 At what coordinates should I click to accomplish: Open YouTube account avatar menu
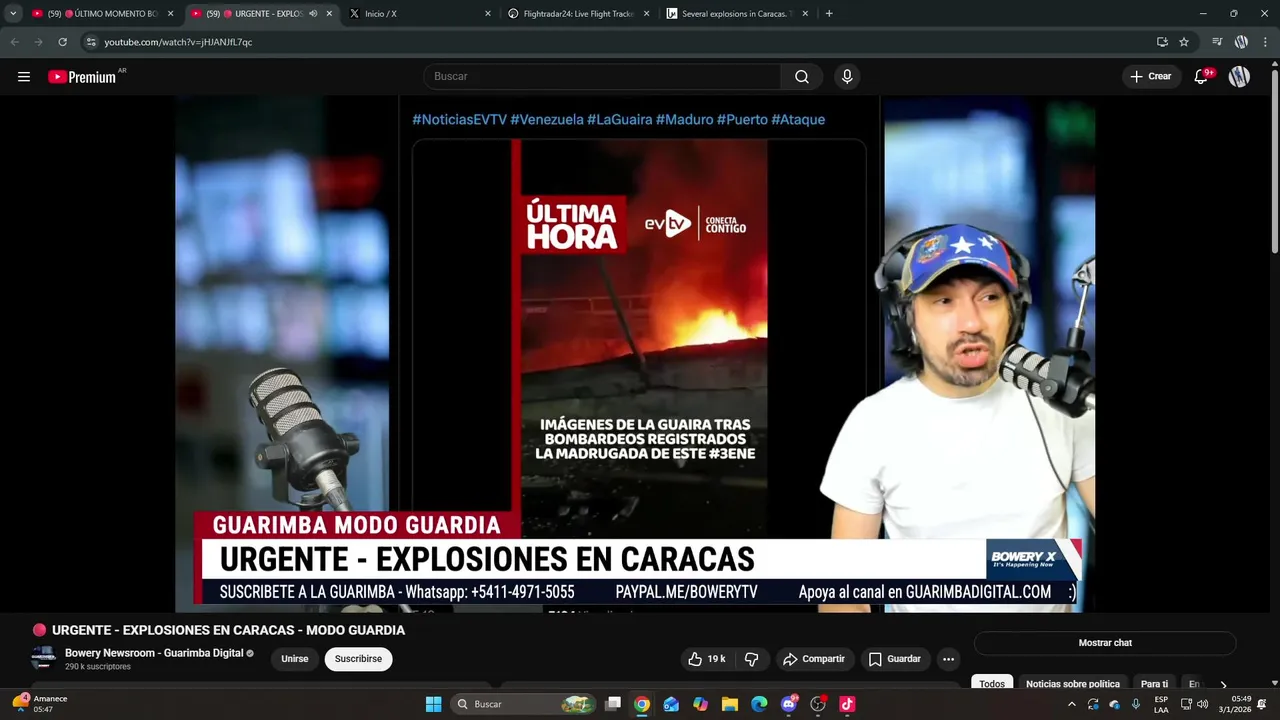coord(1239,77)
